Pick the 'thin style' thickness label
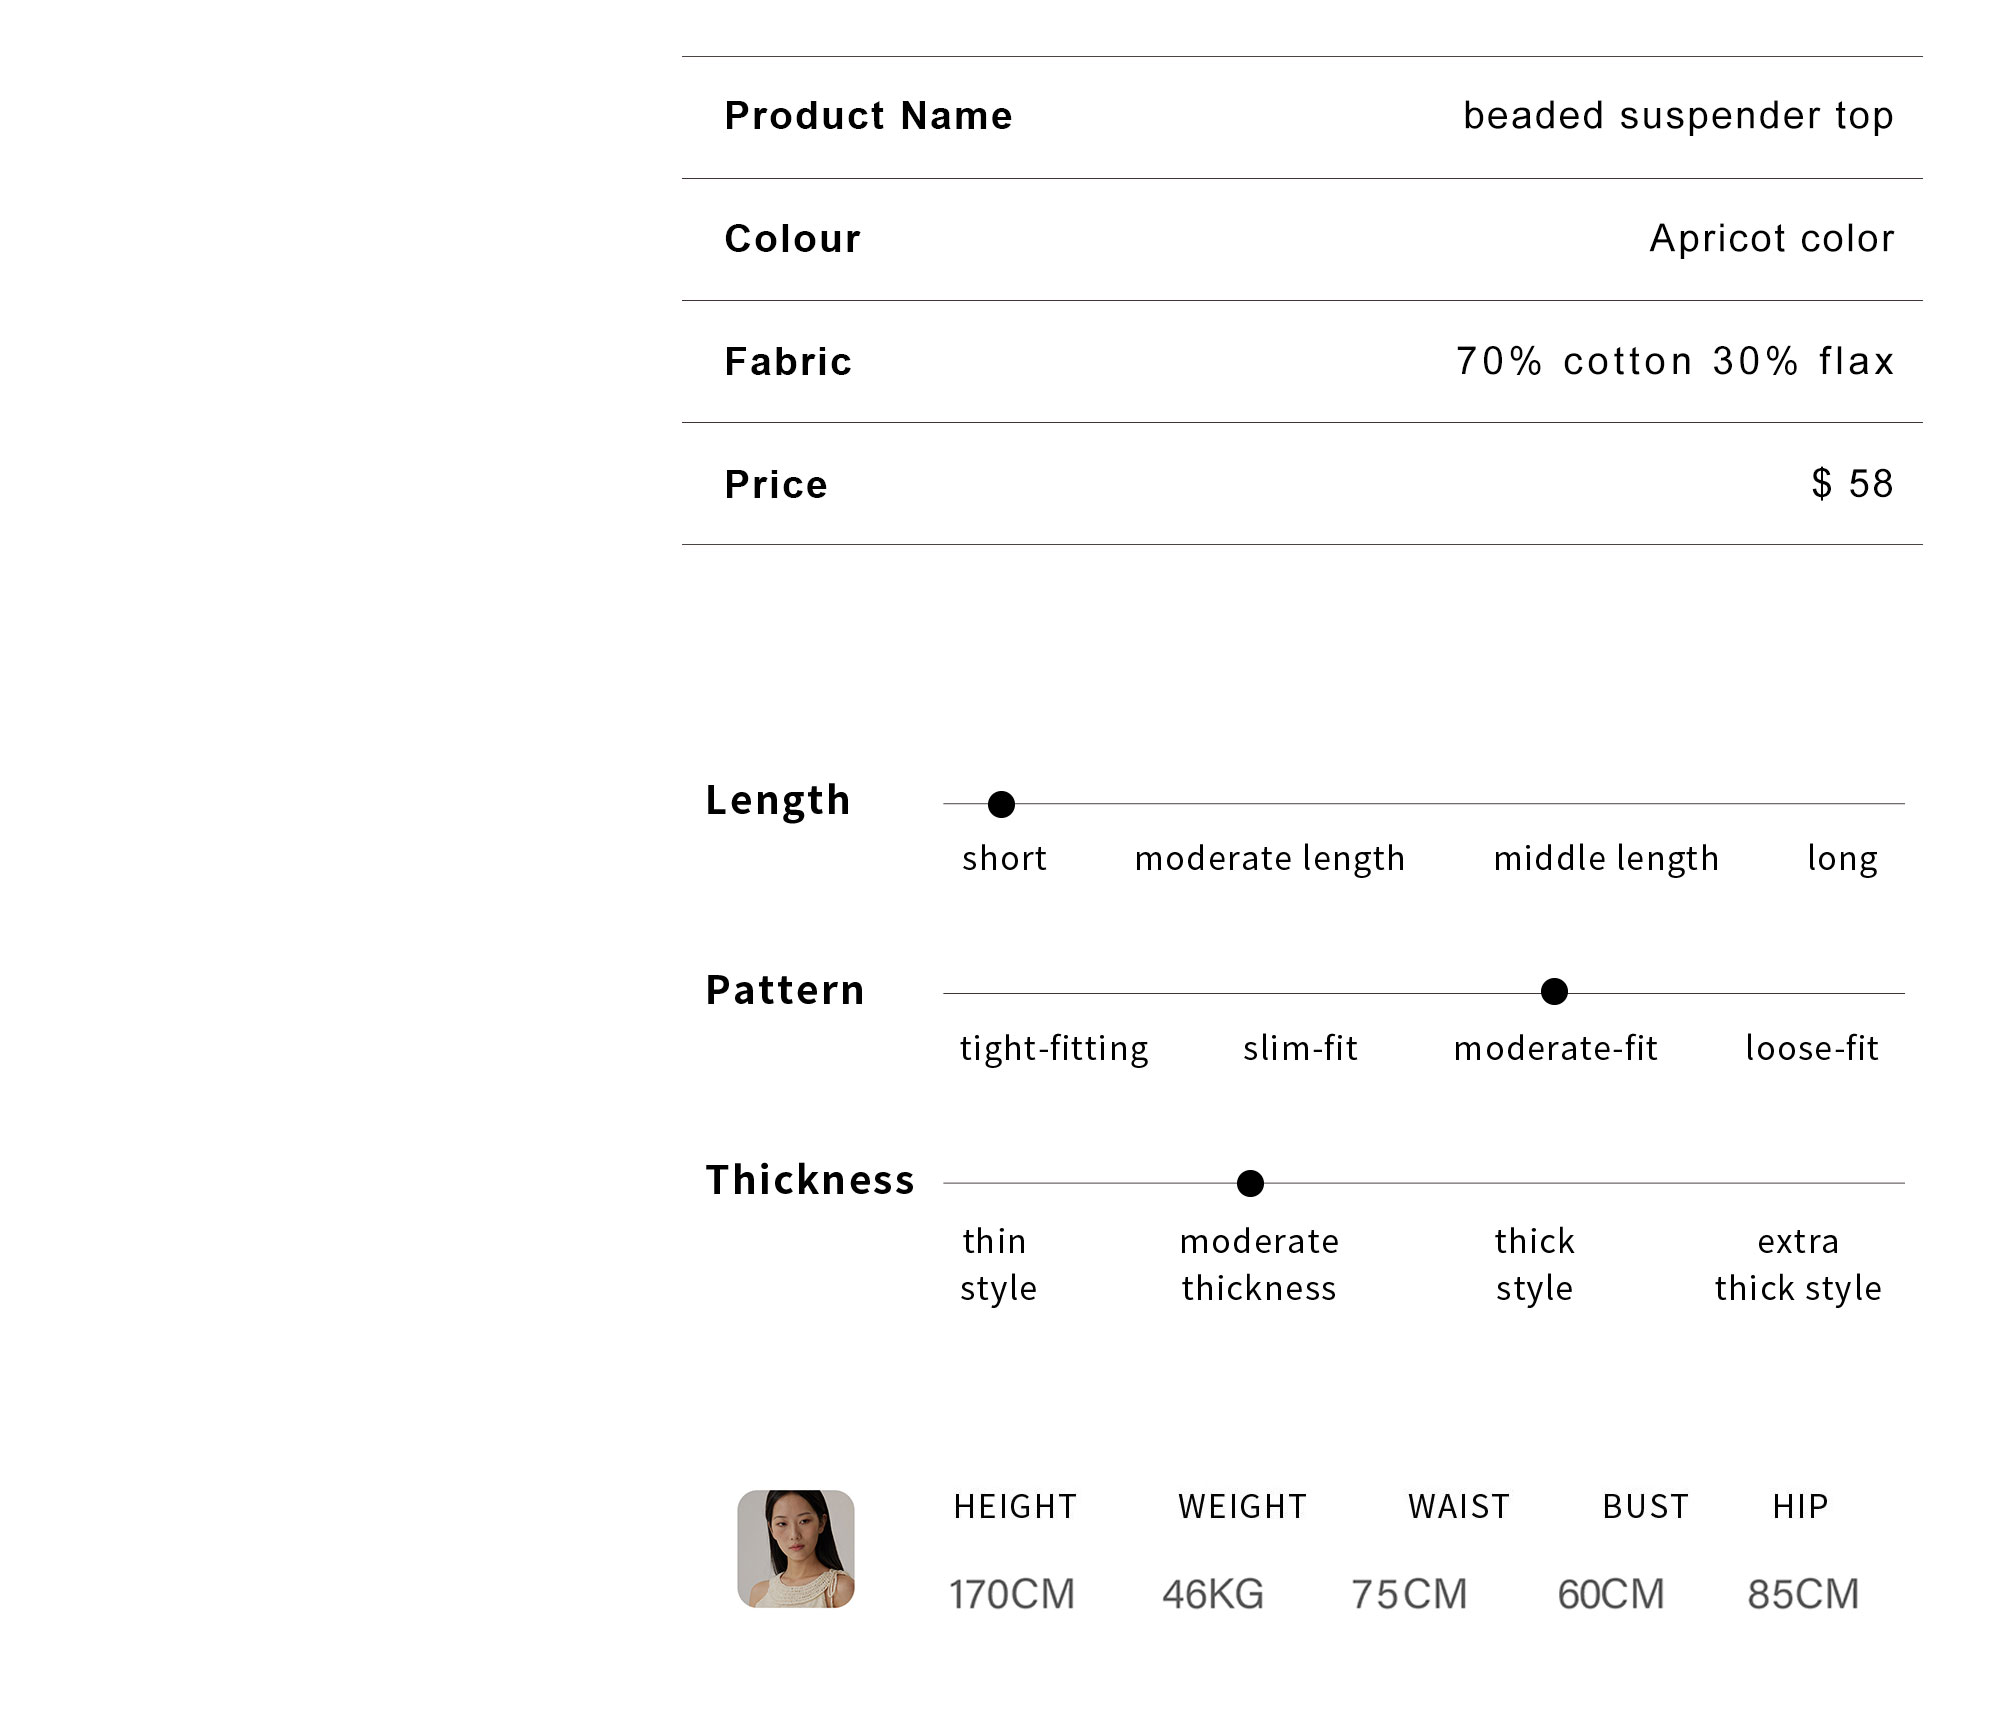Viewport: 2000px width, 1732px height. 997,1265
